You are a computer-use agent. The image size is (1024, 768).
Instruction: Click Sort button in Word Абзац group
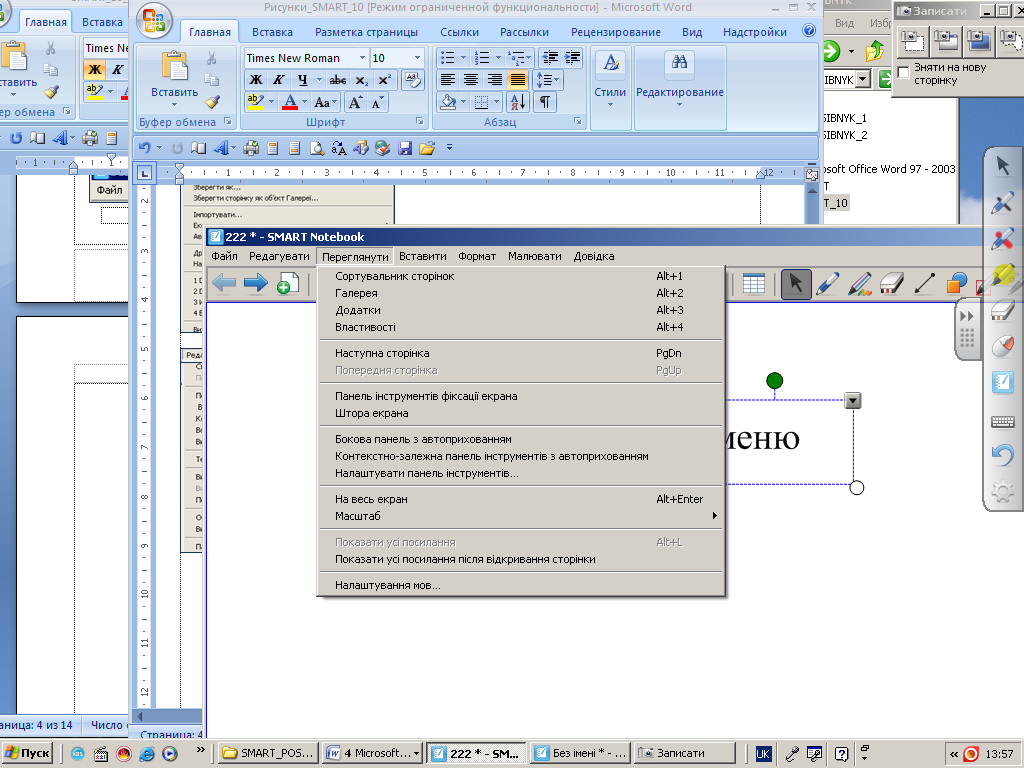coord(517,102)
